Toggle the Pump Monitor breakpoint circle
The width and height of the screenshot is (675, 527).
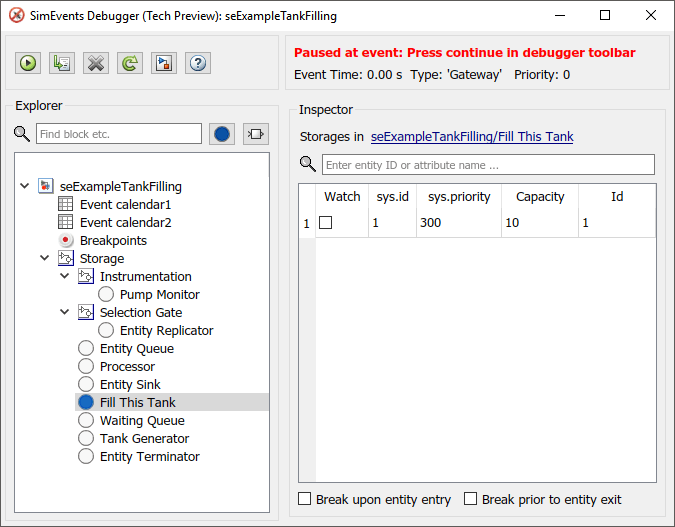106,294
